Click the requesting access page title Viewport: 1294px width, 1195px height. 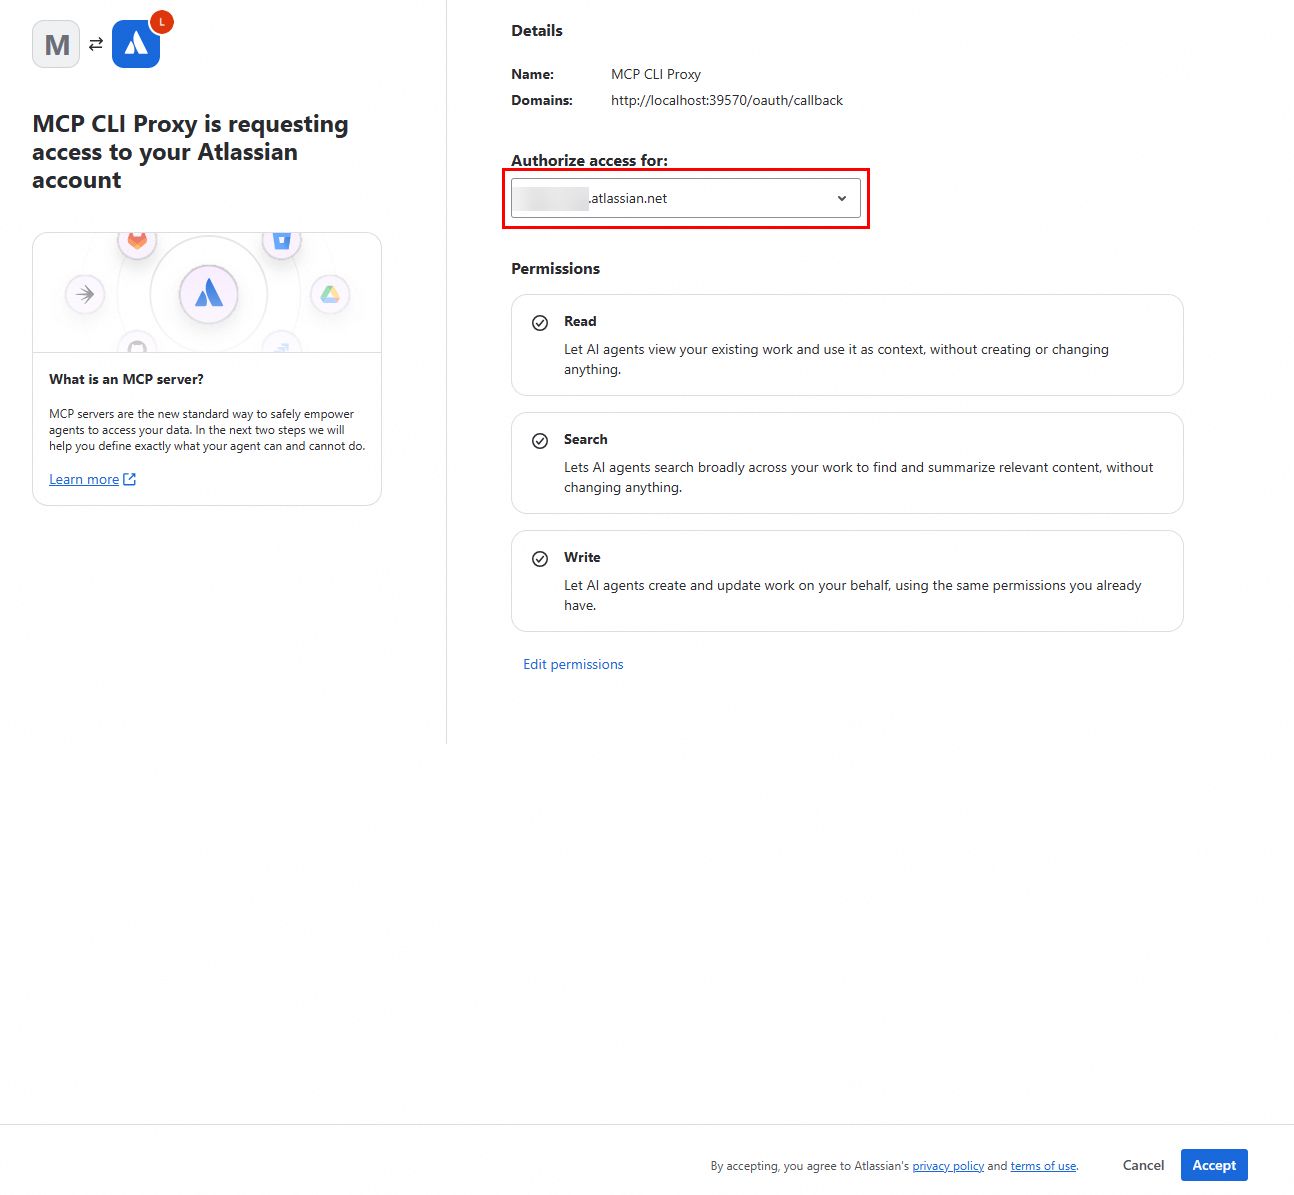pyautogui.click(x=190, y=152)
